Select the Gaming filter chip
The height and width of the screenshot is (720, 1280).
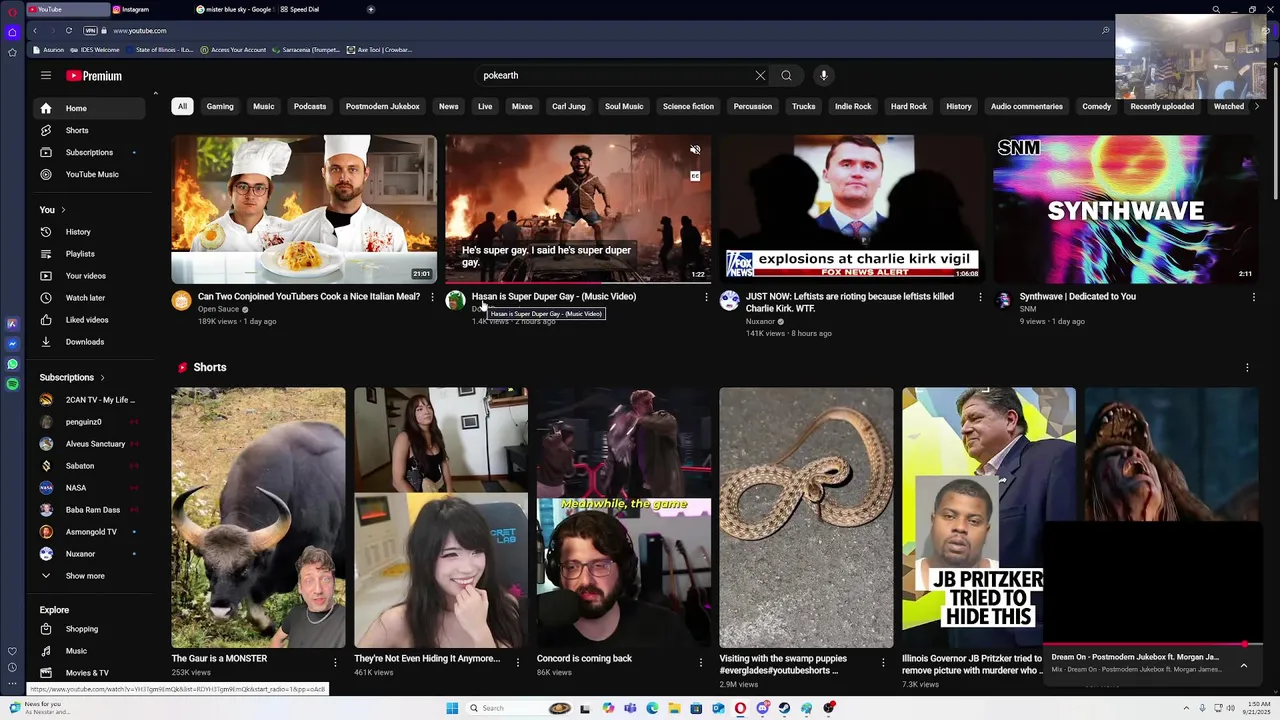click(x=220, y=106)
